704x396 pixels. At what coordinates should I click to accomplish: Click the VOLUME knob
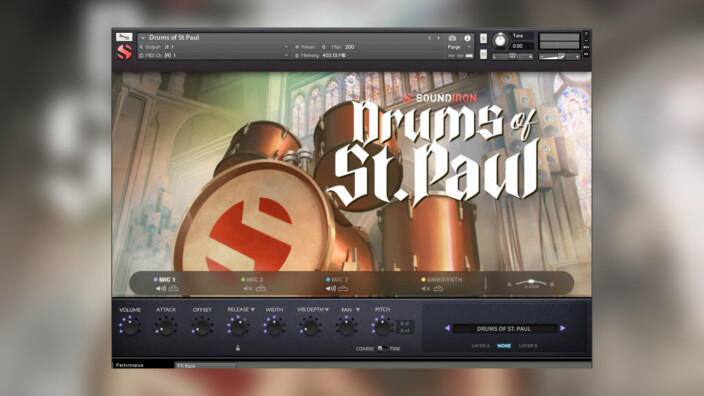click(130, 326)
